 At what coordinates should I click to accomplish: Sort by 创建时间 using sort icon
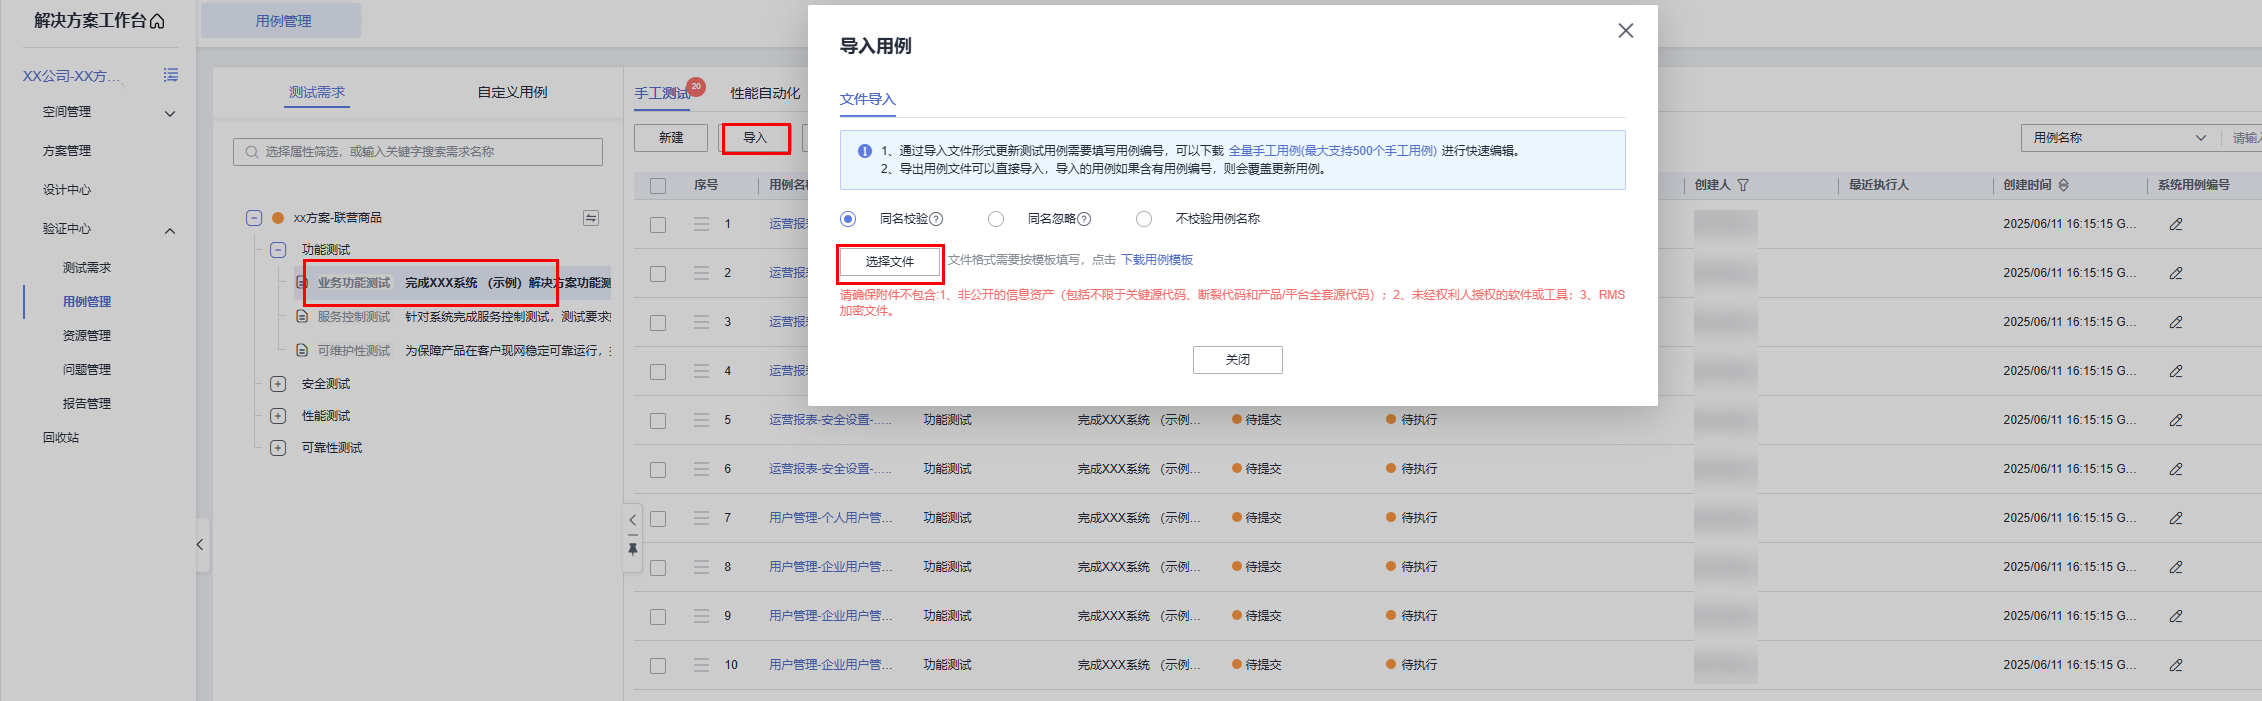click(2064, 185)
